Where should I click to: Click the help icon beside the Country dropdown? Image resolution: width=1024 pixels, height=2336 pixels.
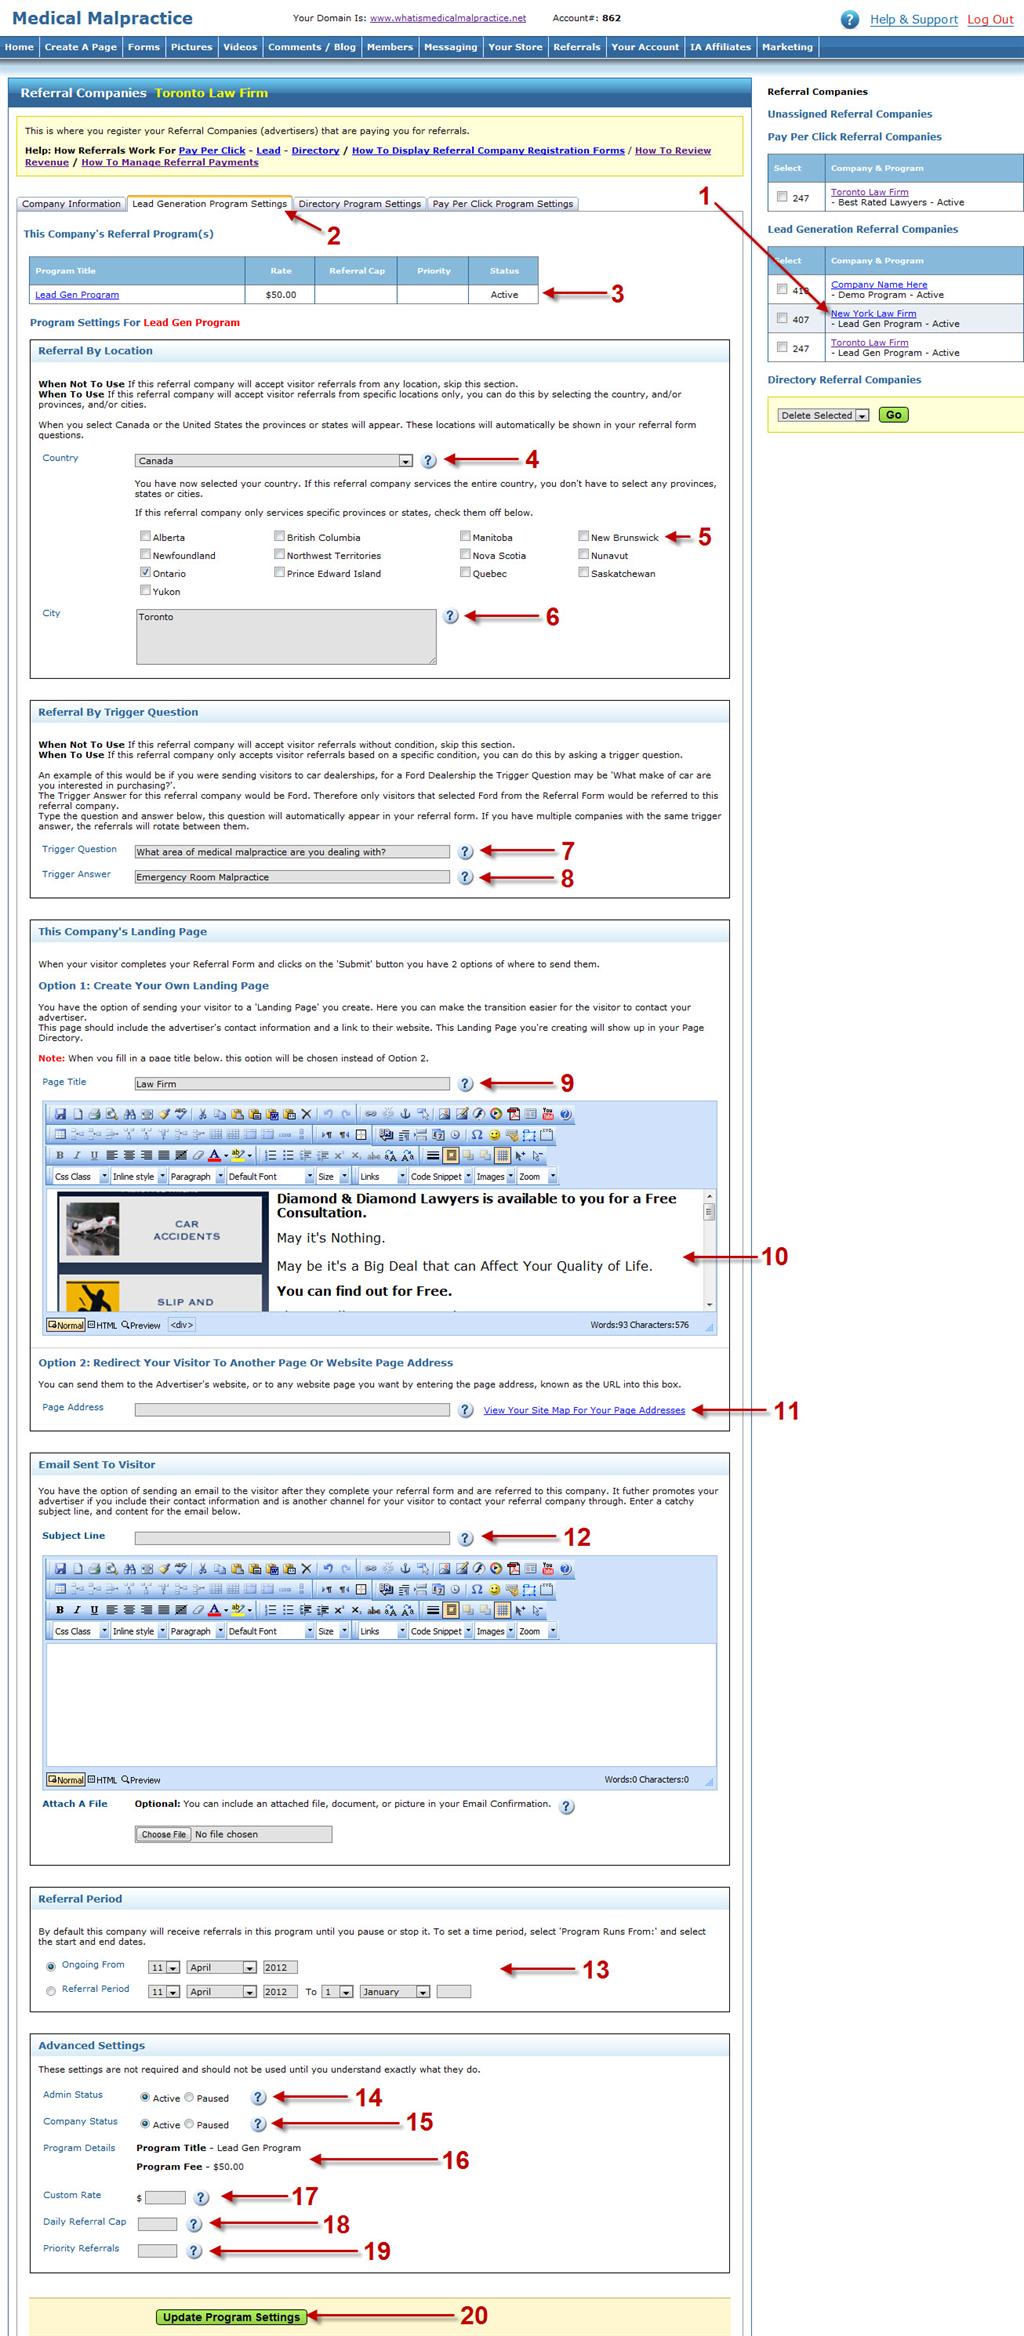coord(429,461)
